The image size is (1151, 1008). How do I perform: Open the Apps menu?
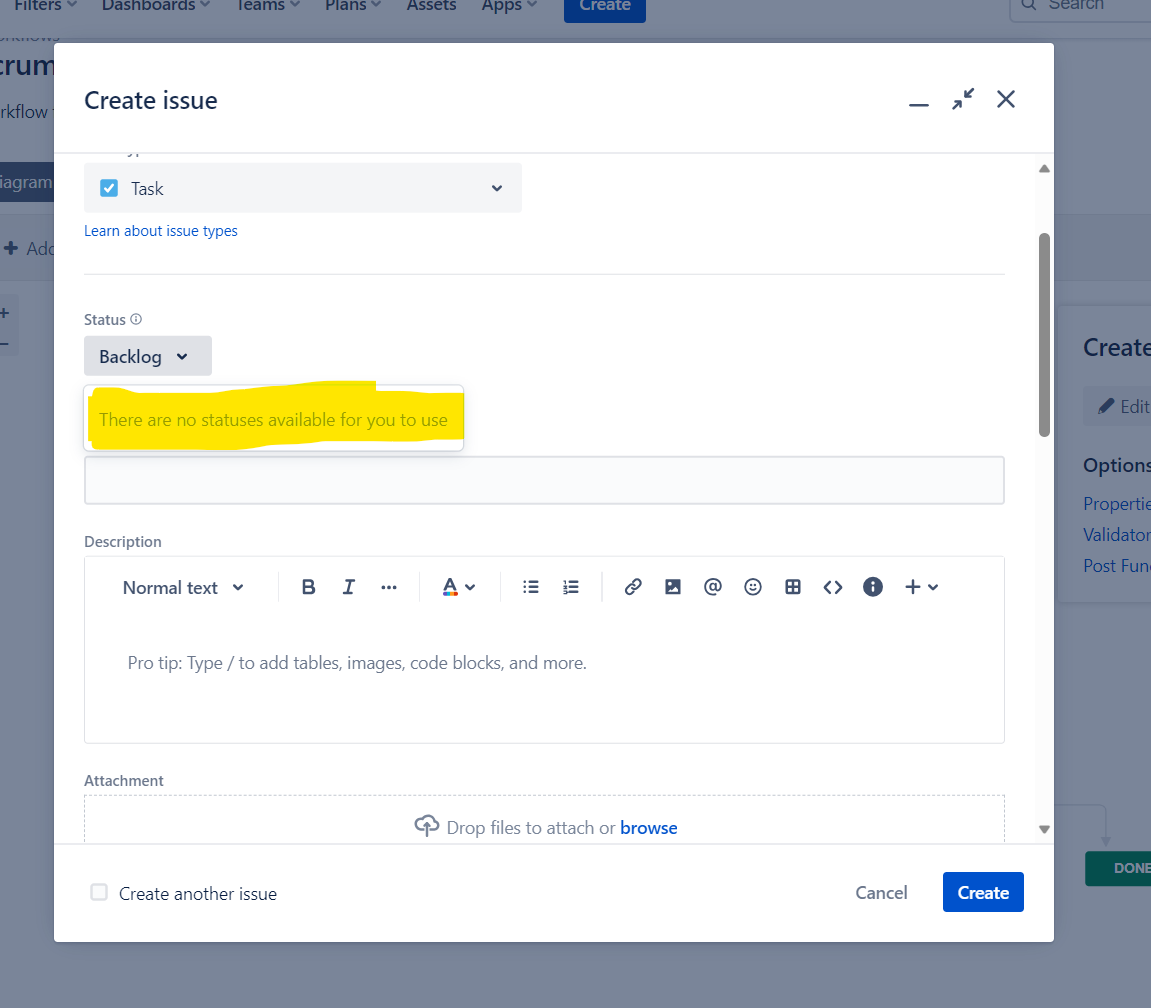[509, 5]
